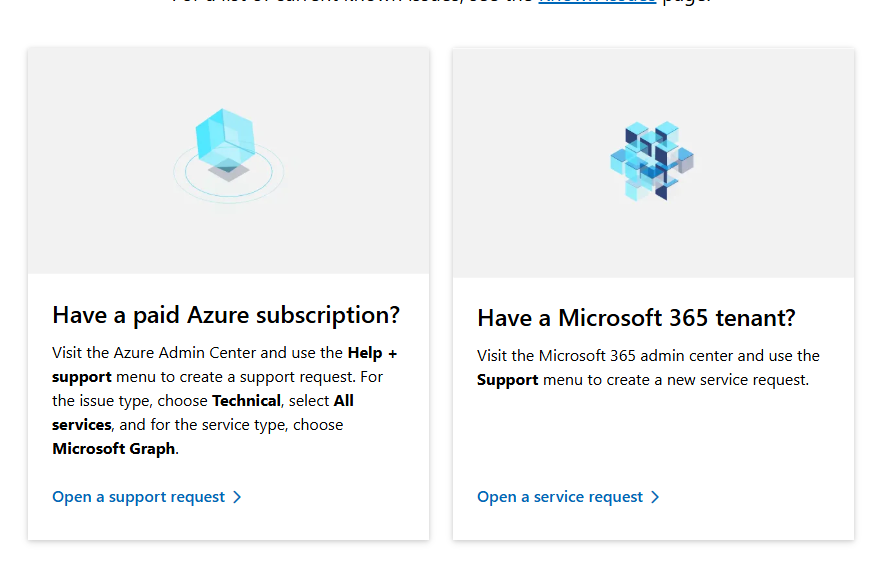Click the chevron after Open a service request

(655, 497)
